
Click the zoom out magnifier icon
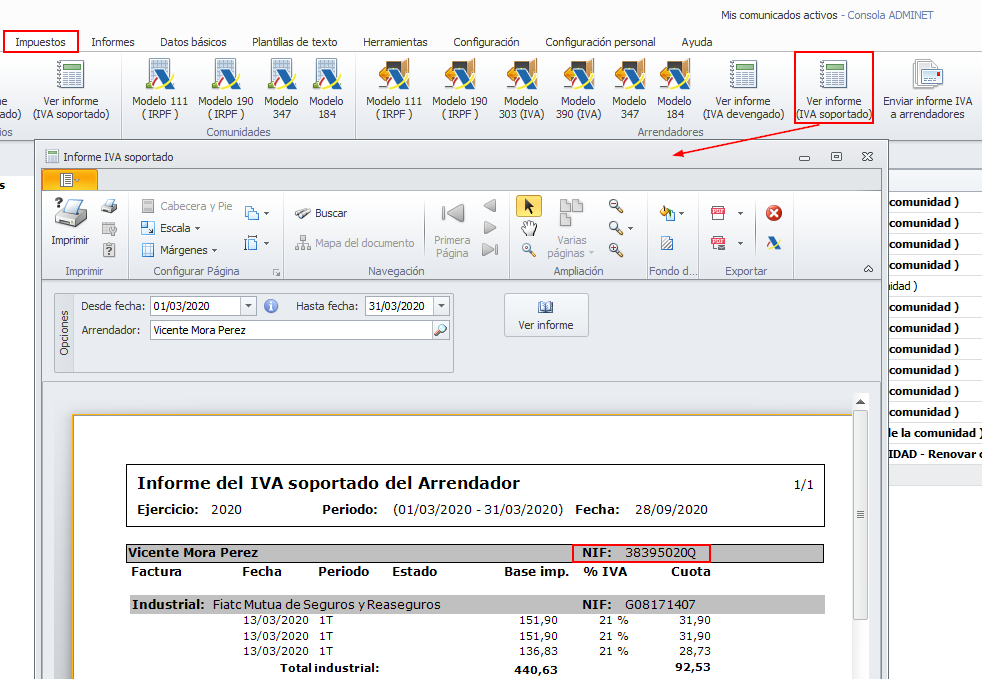(x=616, y=206)
